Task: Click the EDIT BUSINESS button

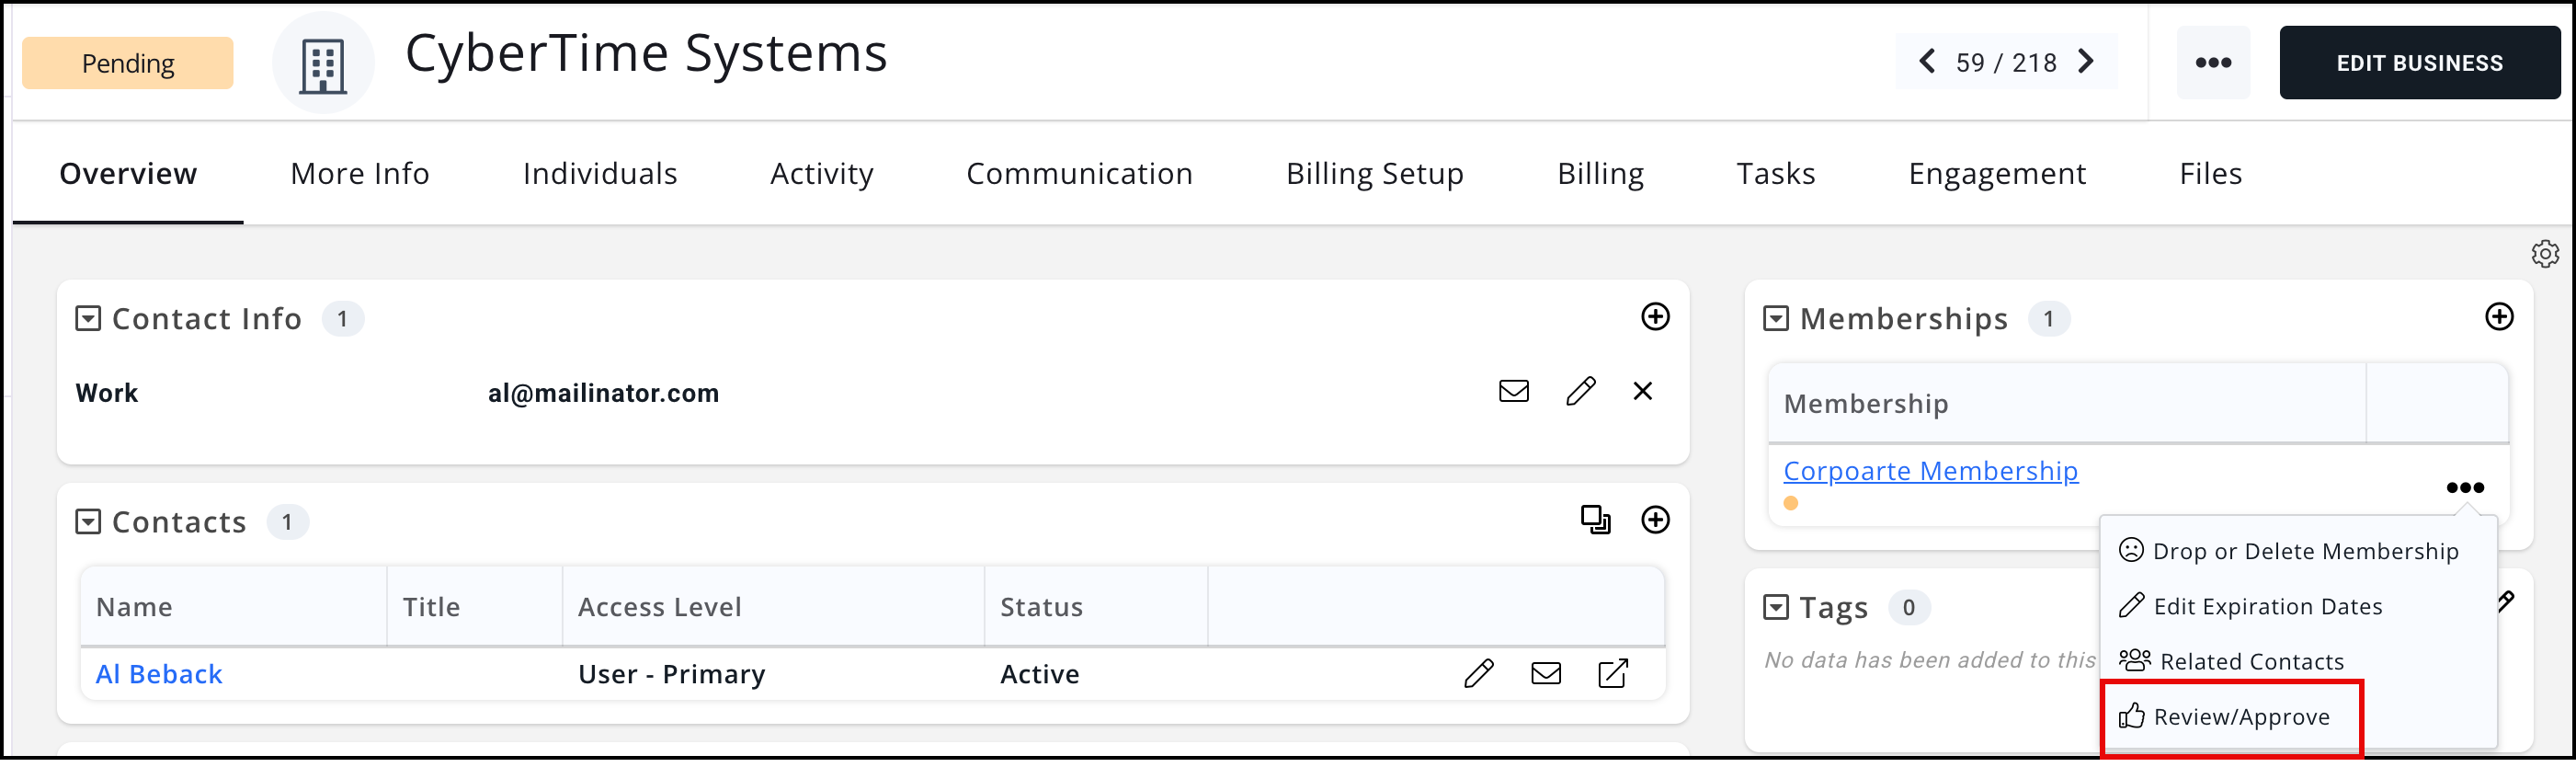Action: (2418, 63)
